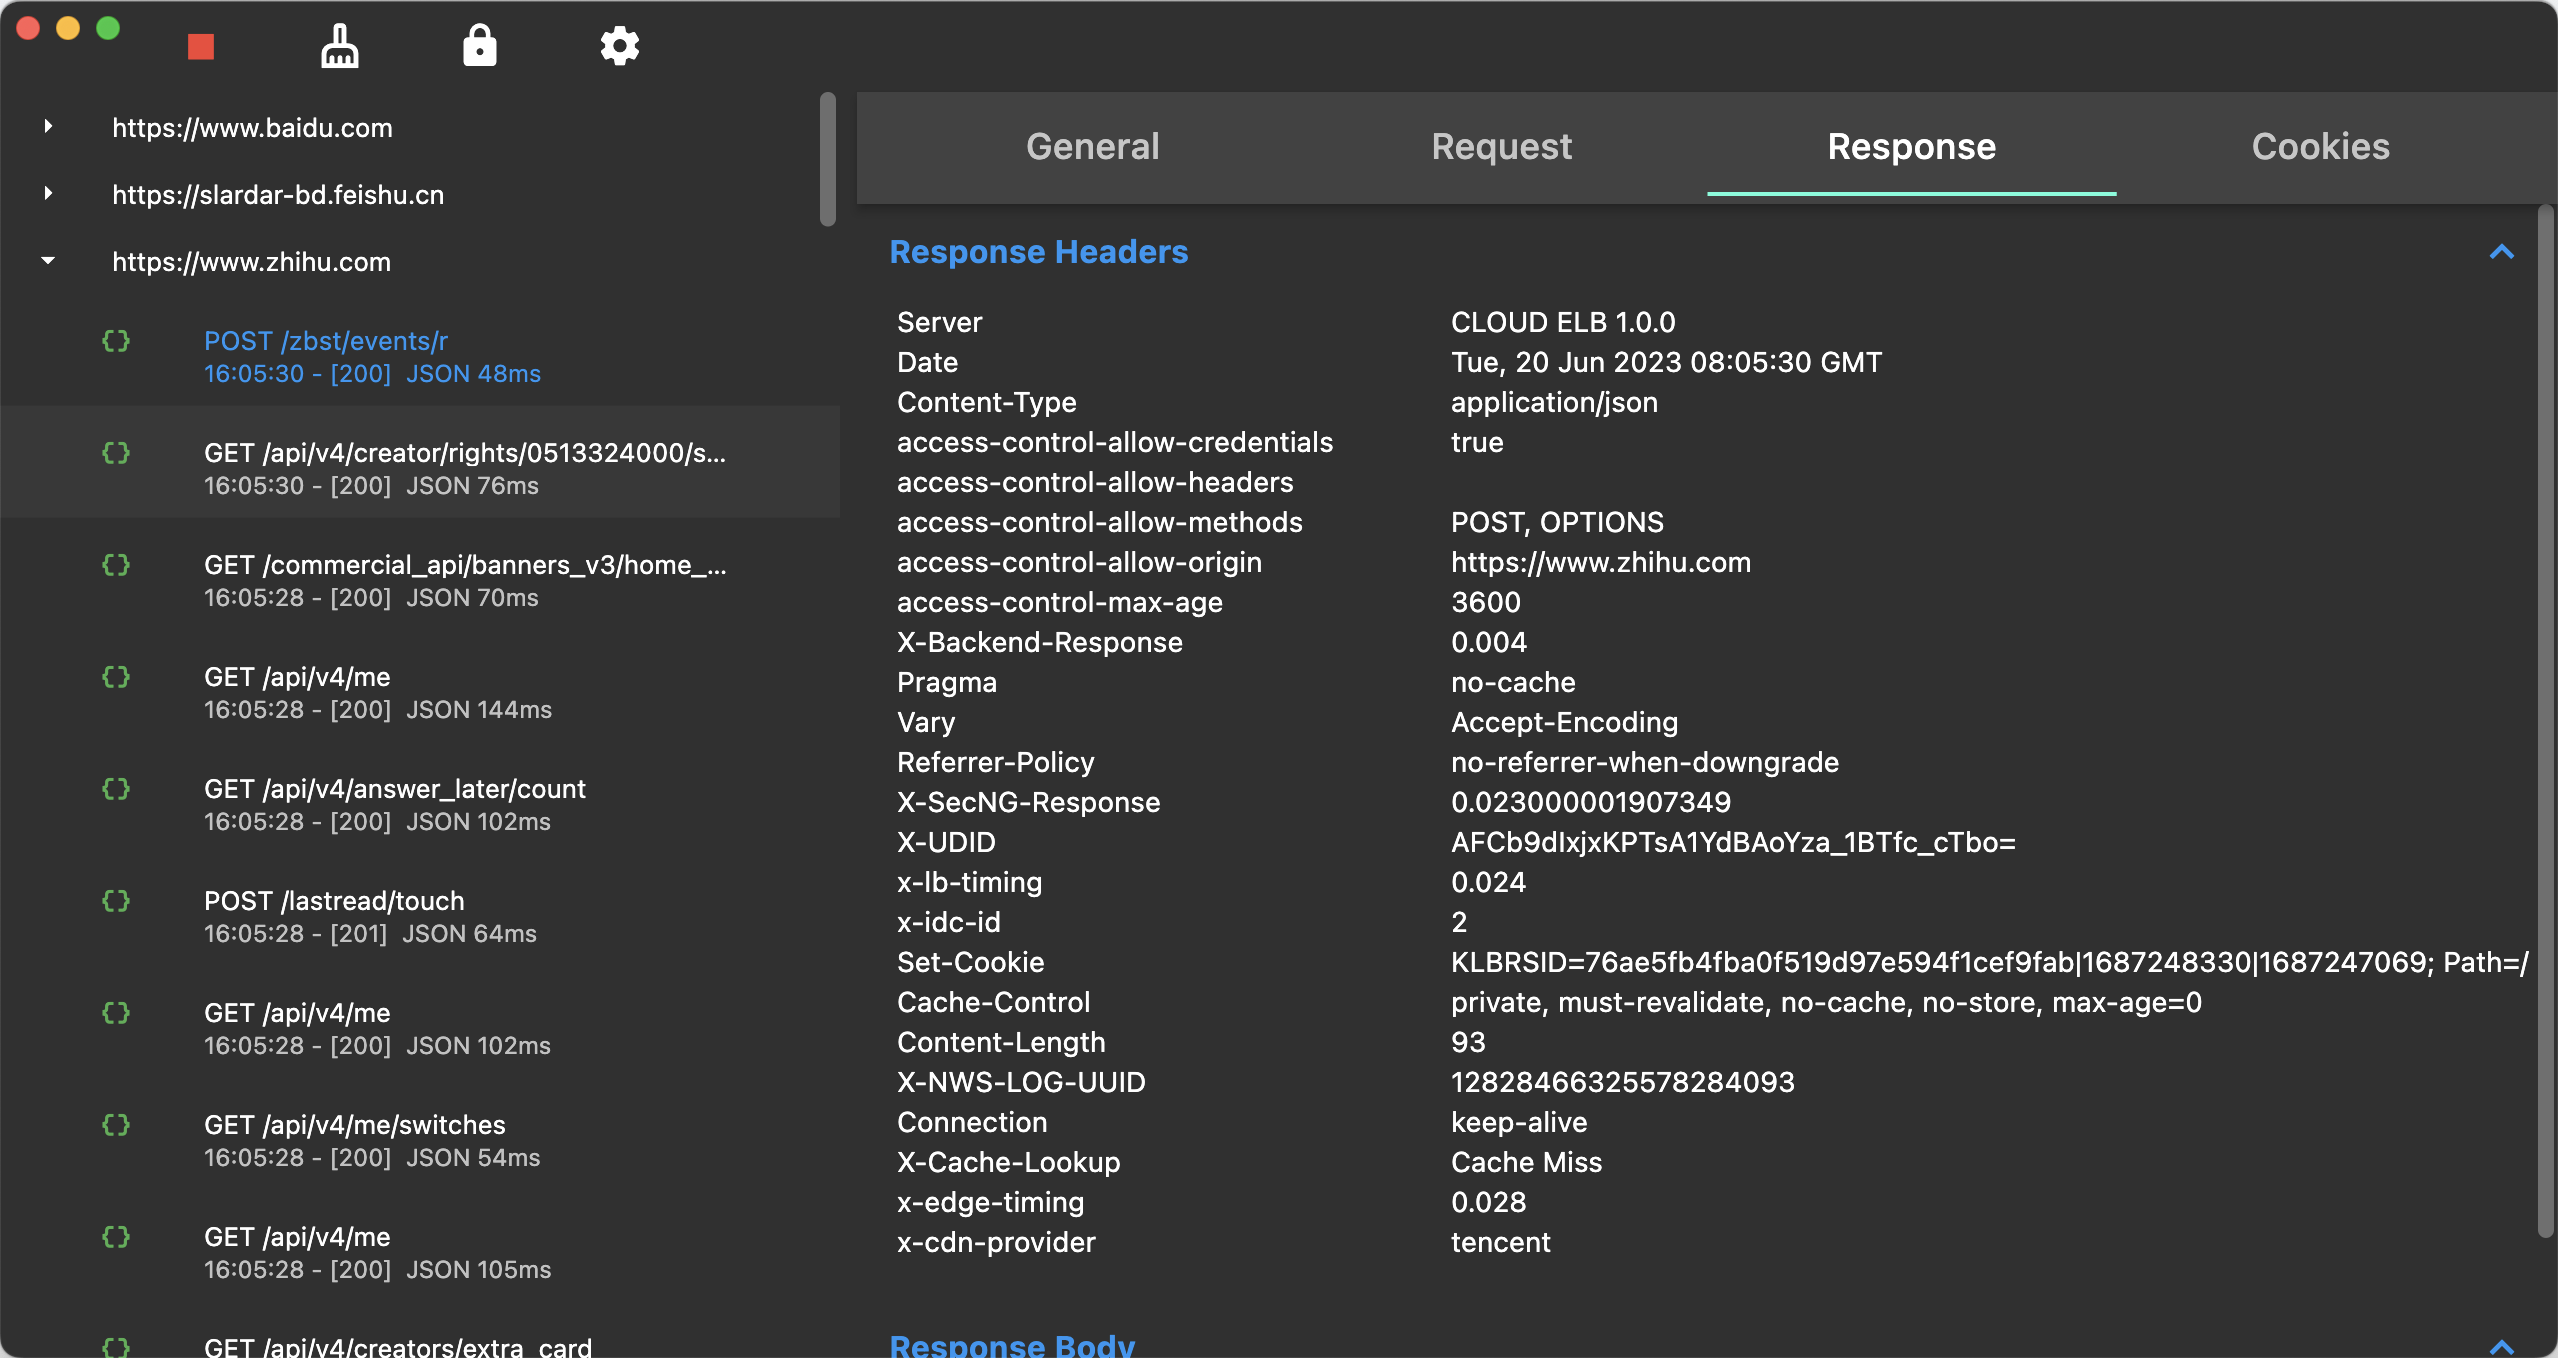2558x1358 pixels.
Task: Collapse the Response Body section chevron
Action: tap(2501, 1346)
